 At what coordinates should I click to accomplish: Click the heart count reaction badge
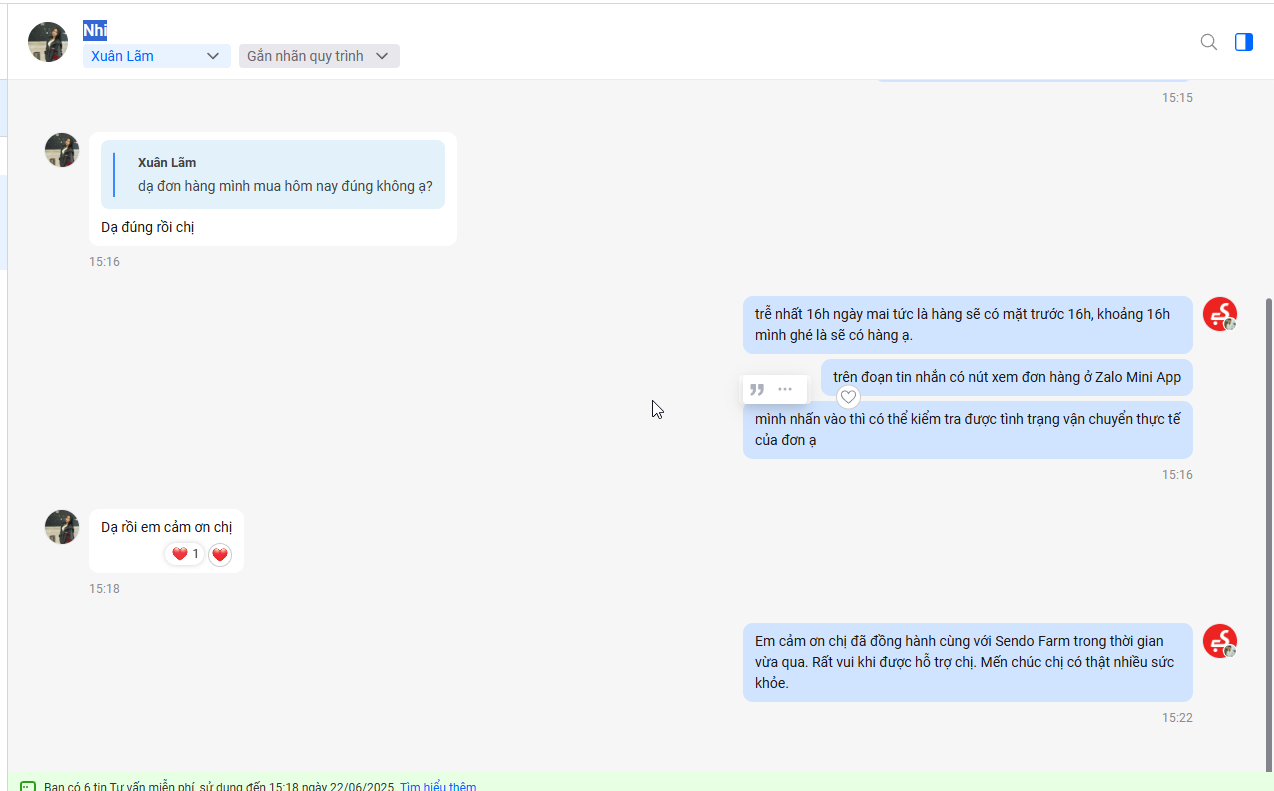185,554
